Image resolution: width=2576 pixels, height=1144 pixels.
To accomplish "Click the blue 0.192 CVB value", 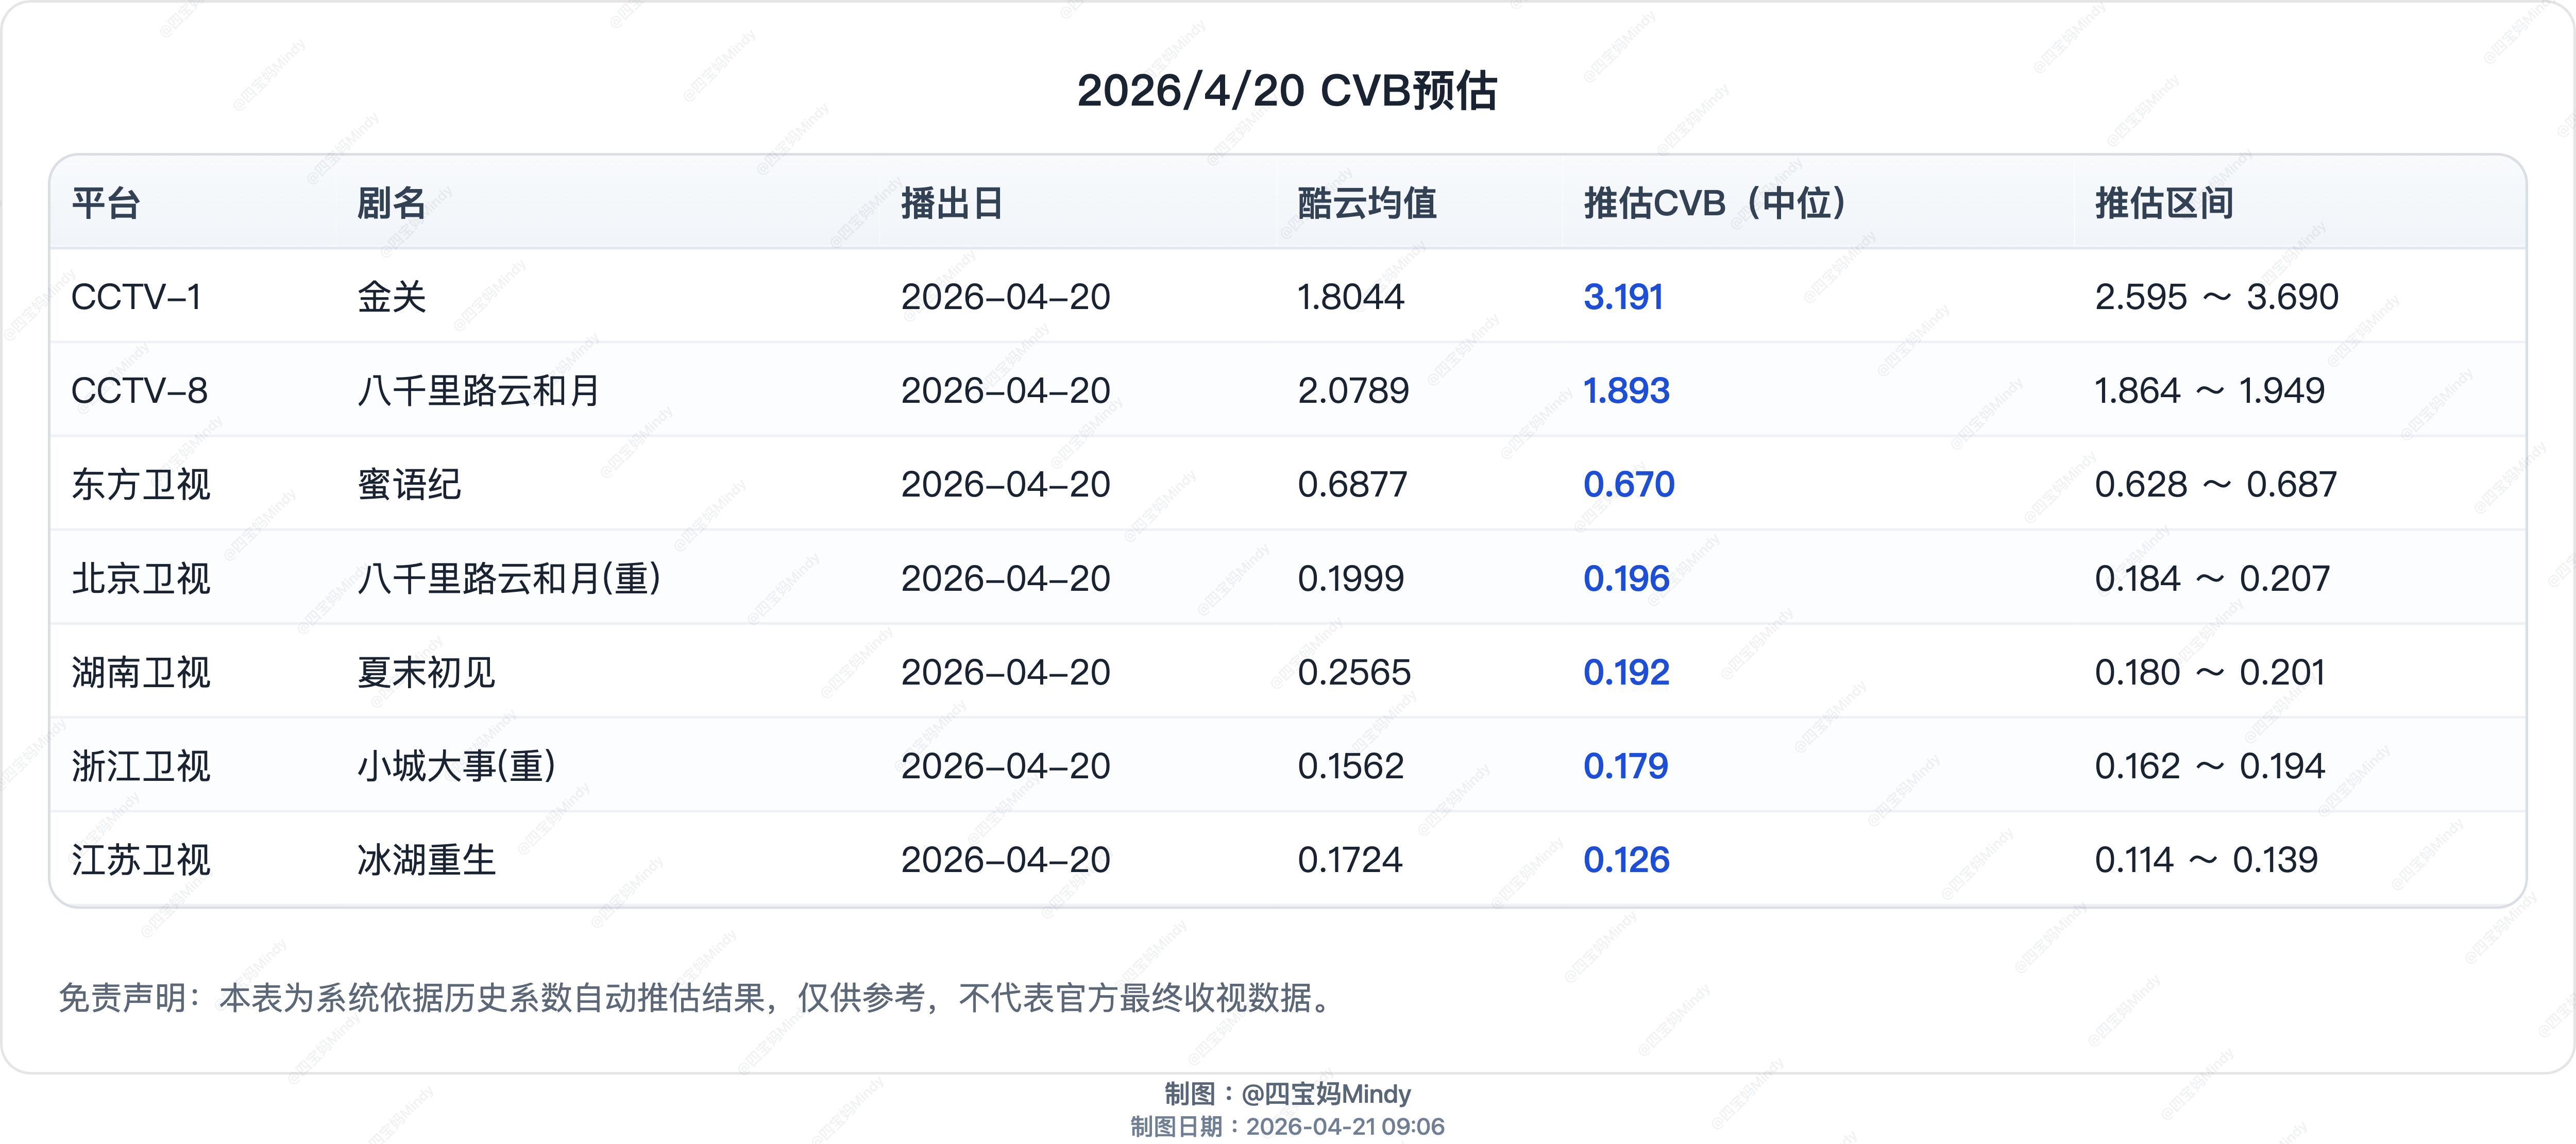I will pyautogui.click(x=1626, y=673).
